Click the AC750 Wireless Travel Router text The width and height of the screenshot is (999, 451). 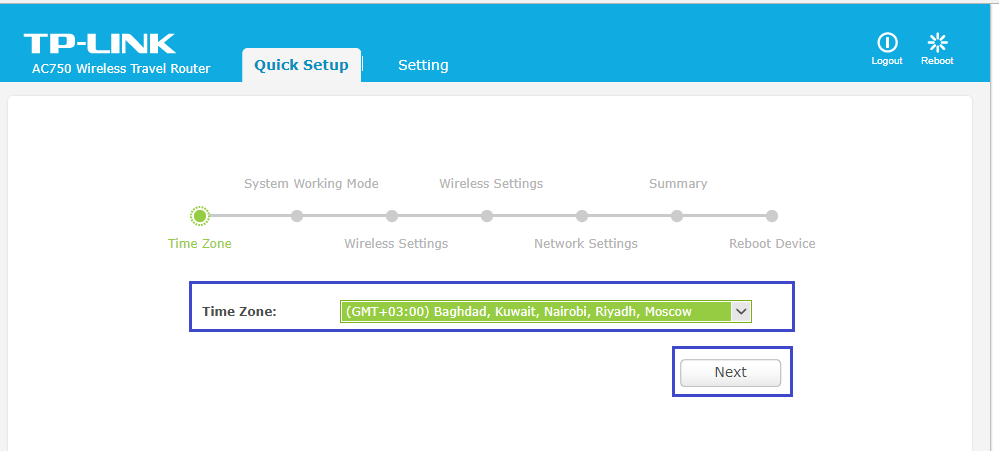click(x=121, y=69)
